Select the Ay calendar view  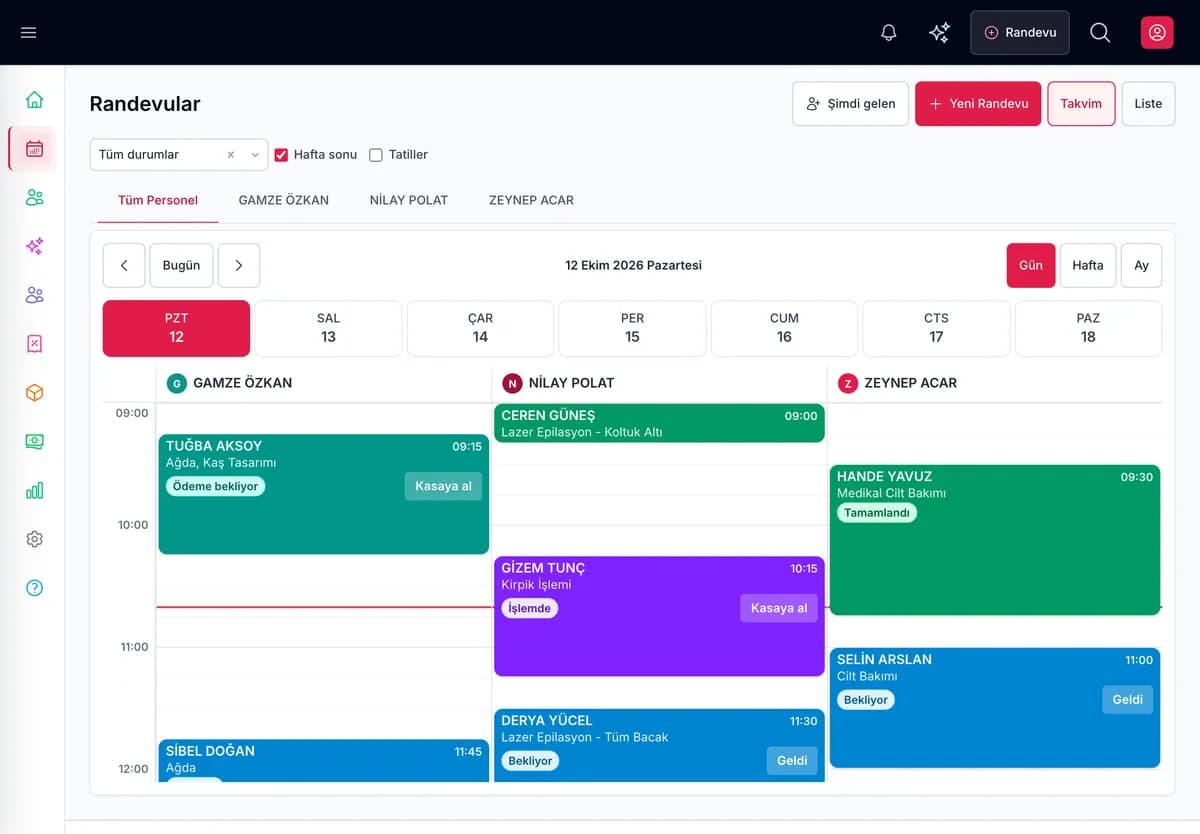pyautogui.click(x=1142, y=266)
